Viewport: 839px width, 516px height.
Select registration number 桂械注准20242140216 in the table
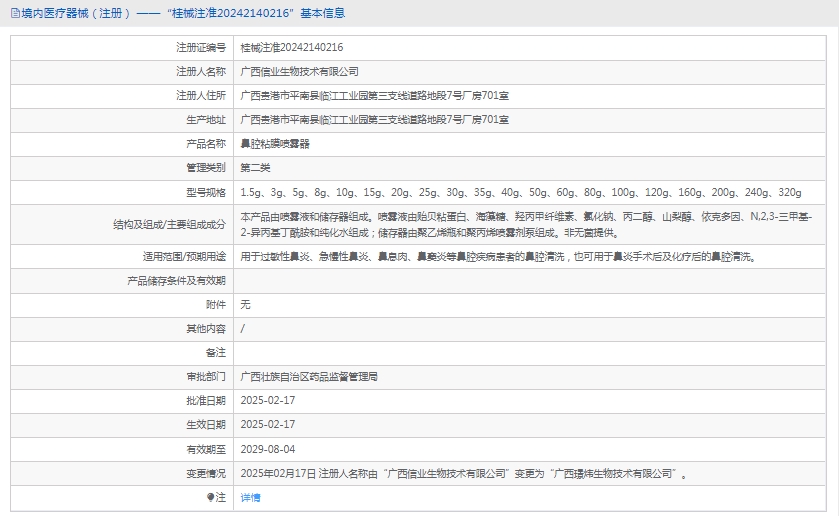pyautogui.click(x=291, y=47)
